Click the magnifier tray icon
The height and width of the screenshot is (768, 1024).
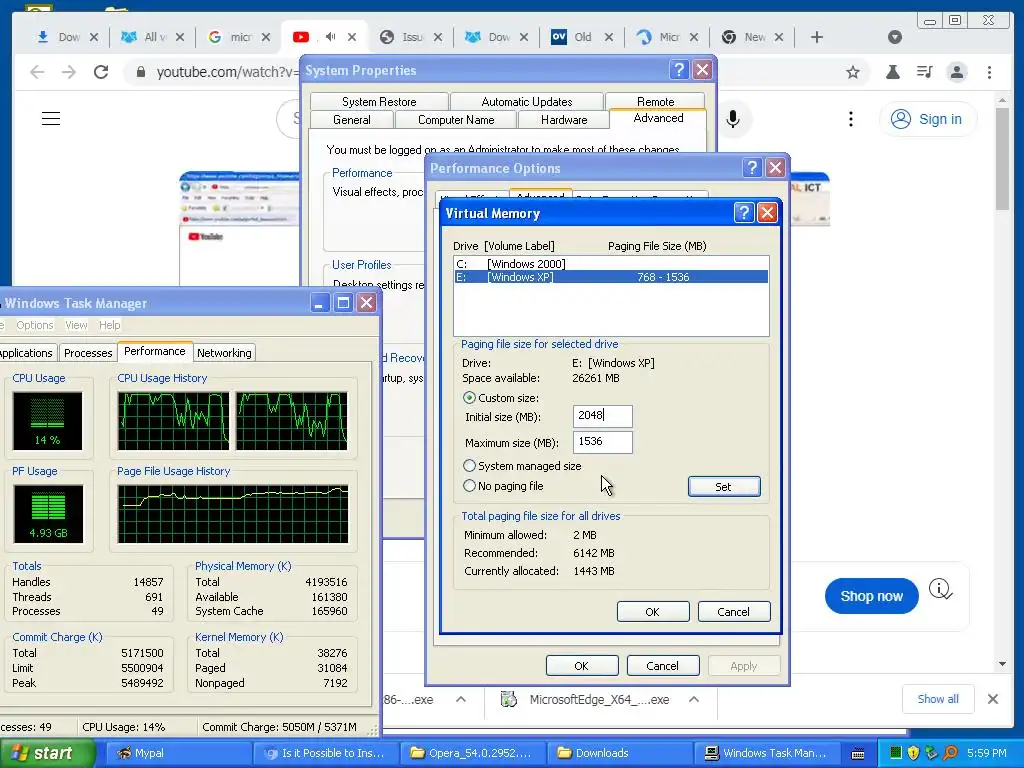point(950,753)
